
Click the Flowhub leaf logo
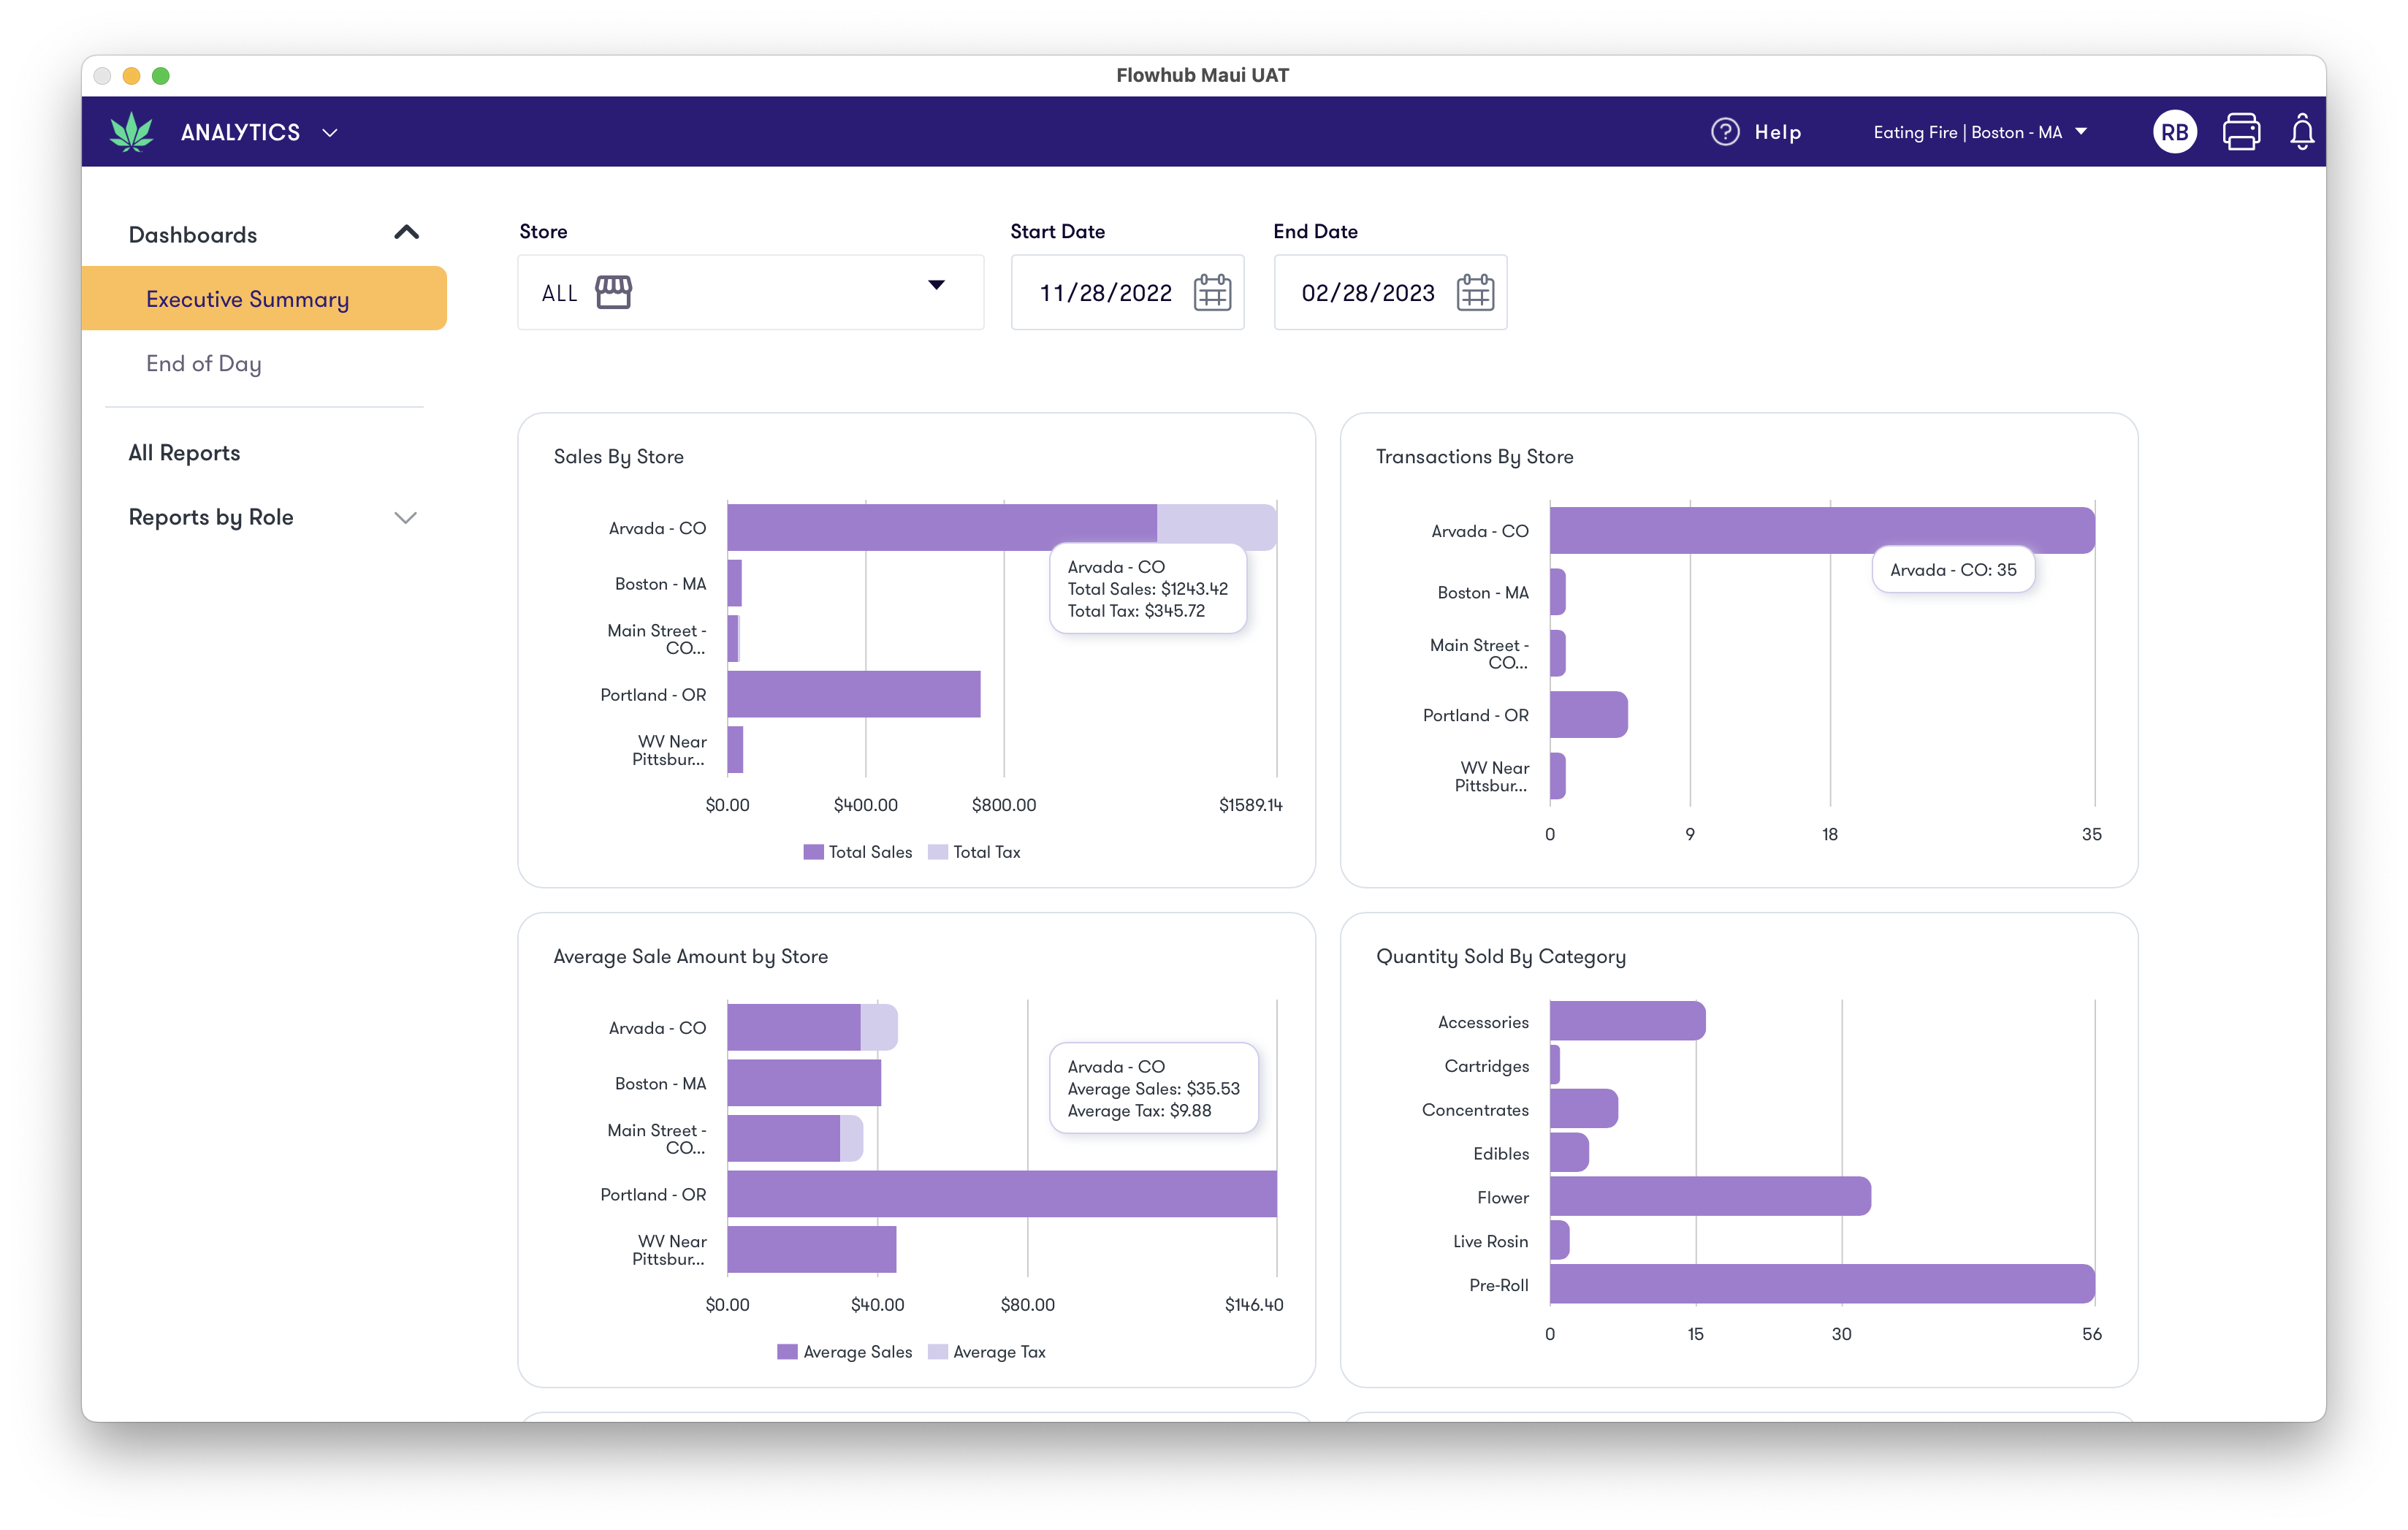[x=131, y=132]
